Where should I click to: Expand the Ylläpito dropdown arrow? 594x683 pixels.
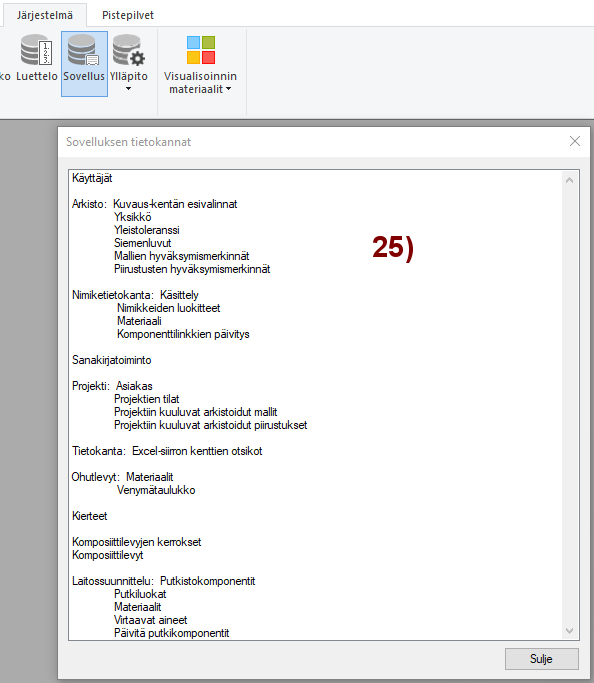[x=128, y=89]
